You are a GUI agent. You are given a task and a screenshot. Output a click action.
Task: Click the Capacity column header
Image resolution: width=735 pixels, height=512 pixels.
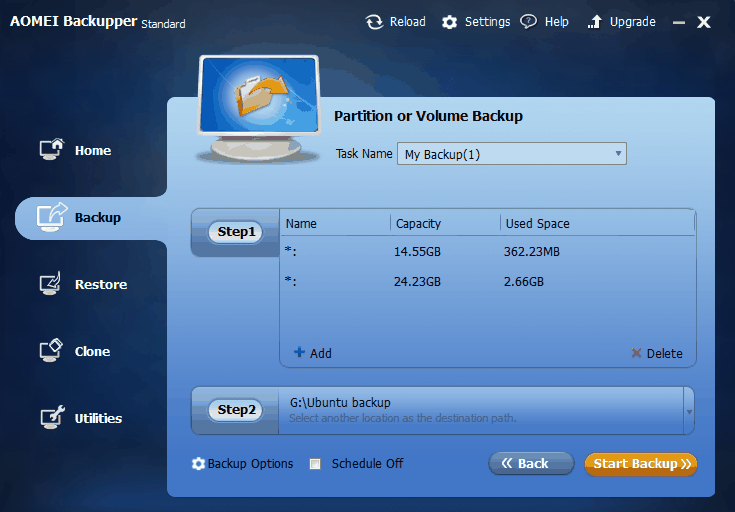(418, 224)
